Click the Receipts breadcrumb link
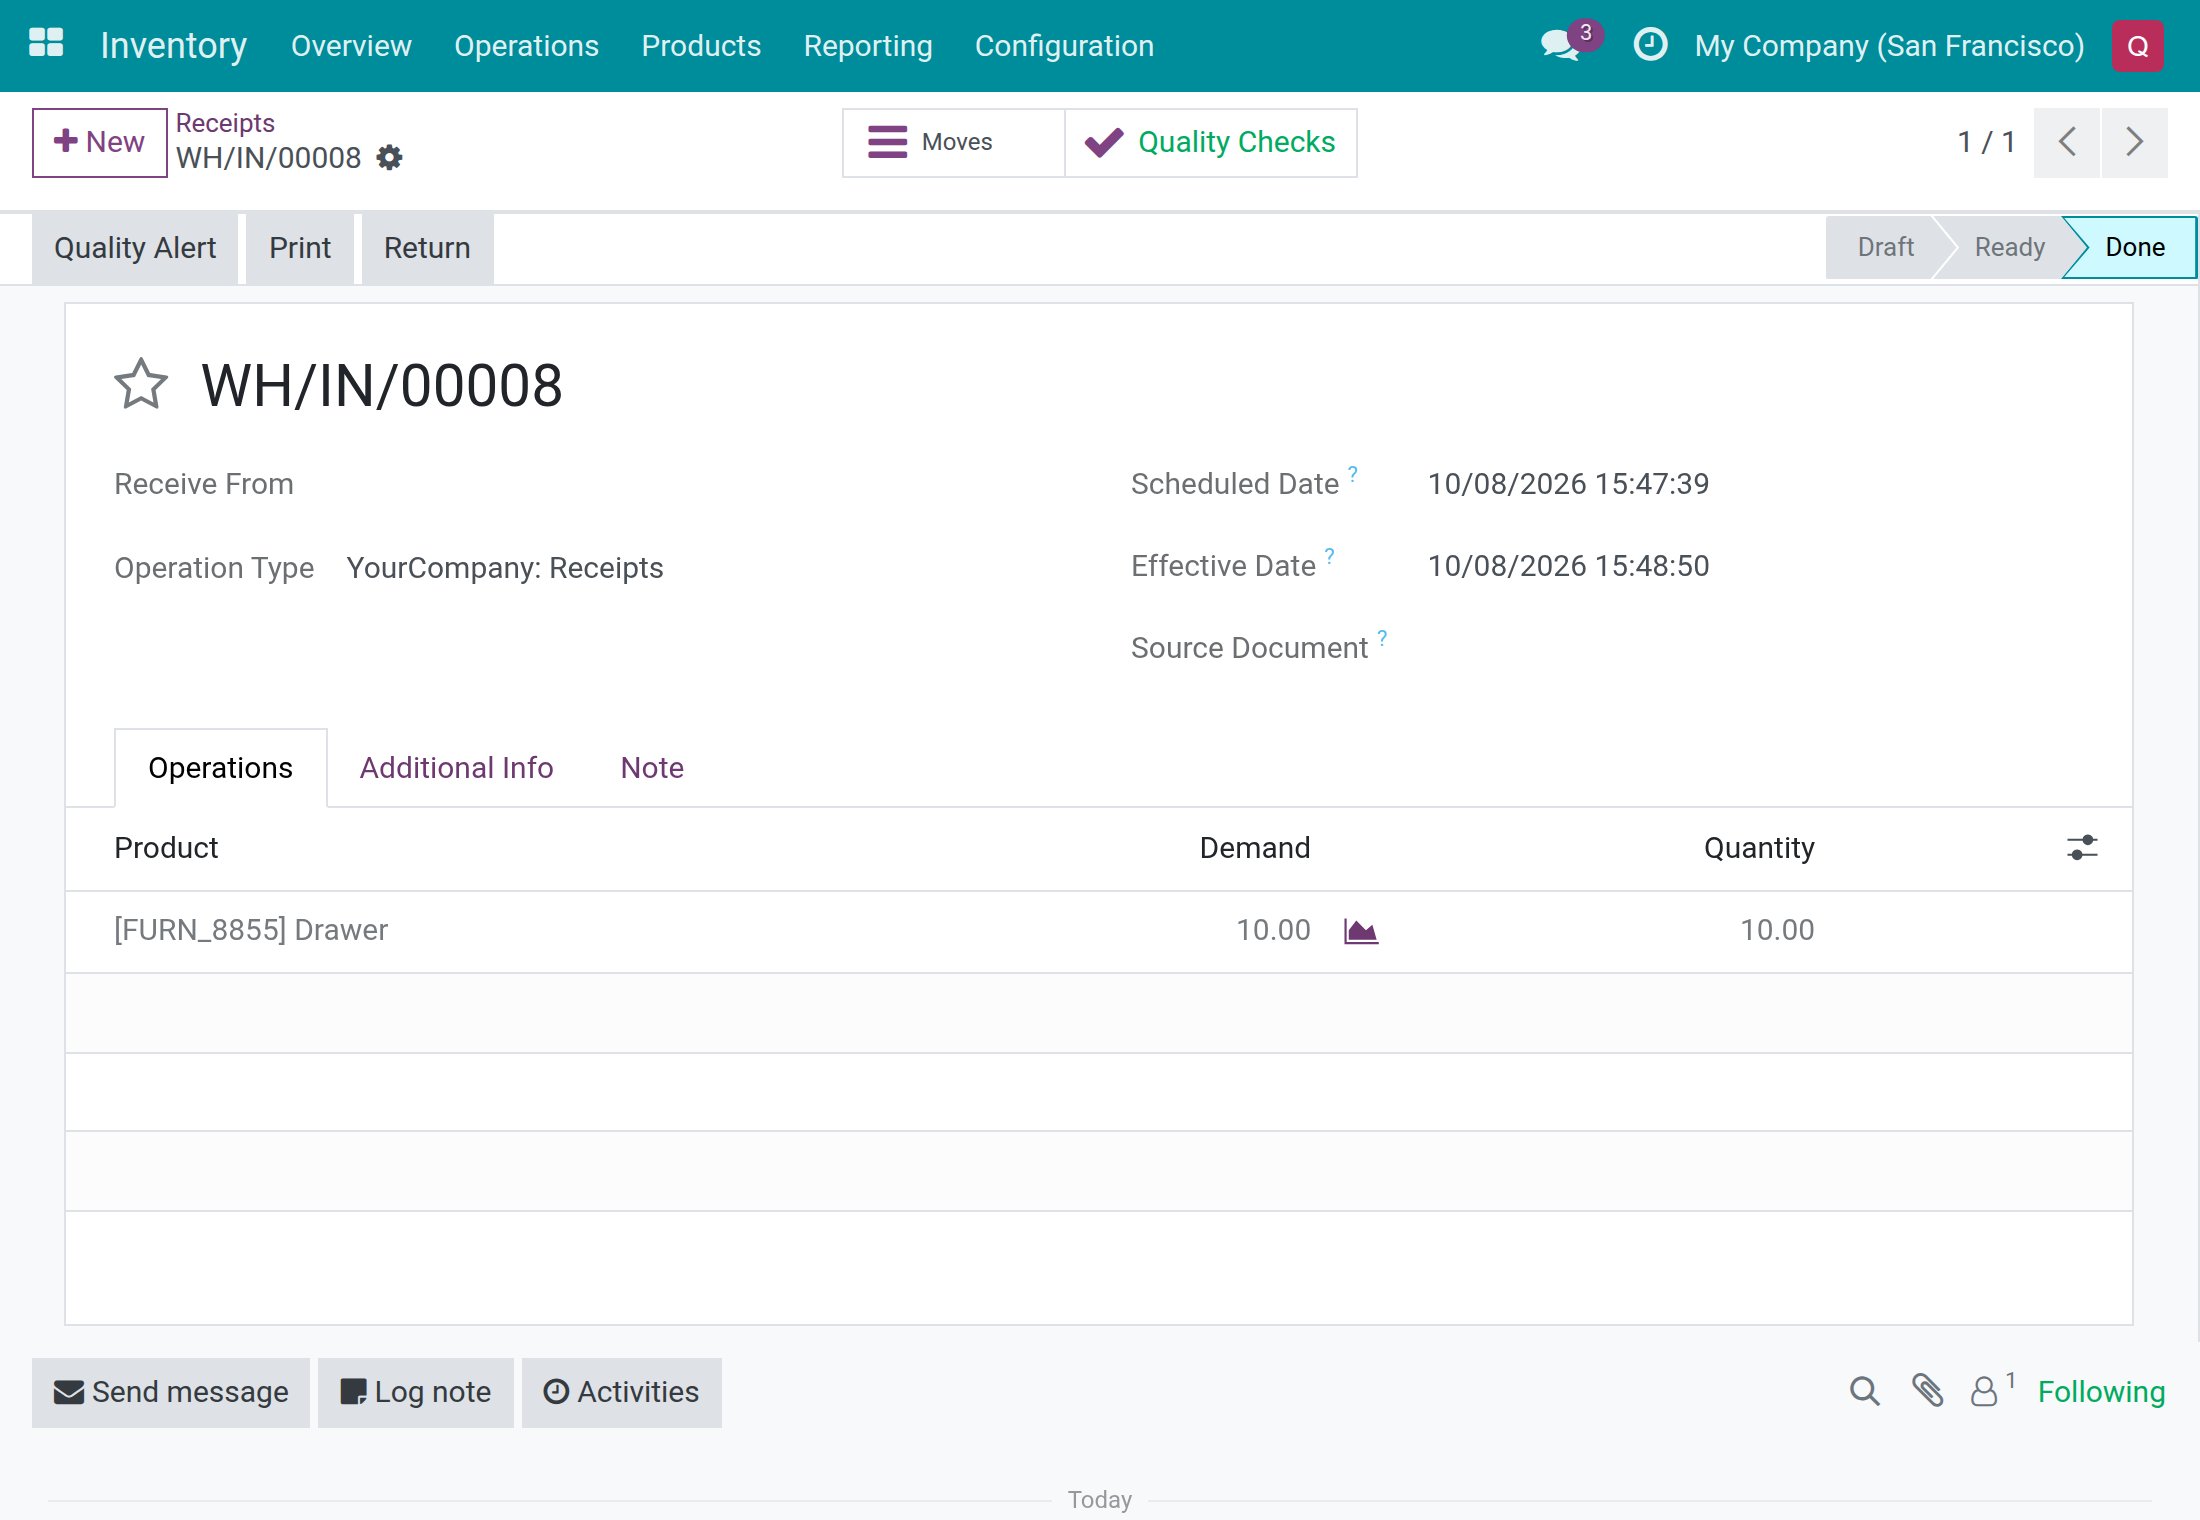The height and width of the screenshot is (1520, 2200). tap(225, 123)
